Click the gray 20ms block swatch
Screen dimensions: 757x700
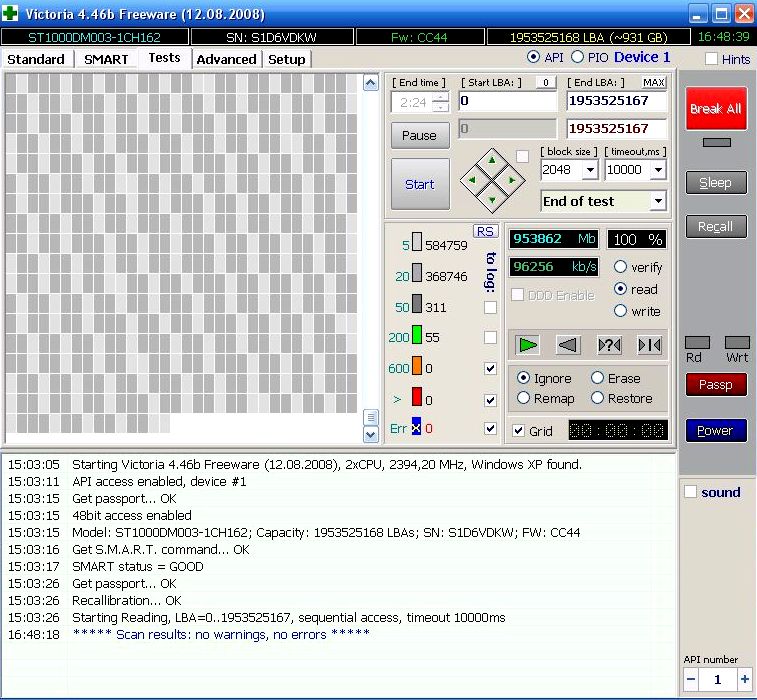tap(417, 273)
